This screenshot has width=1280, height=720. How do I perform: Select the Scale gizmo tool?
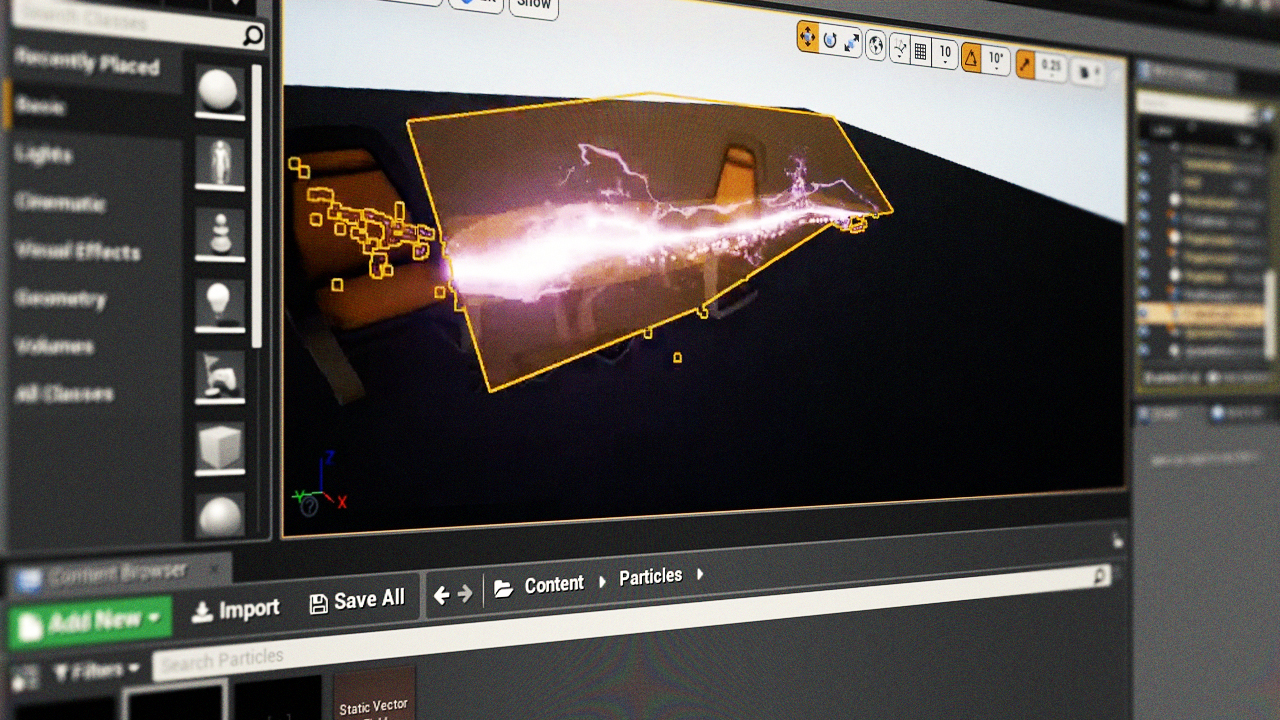851,43
